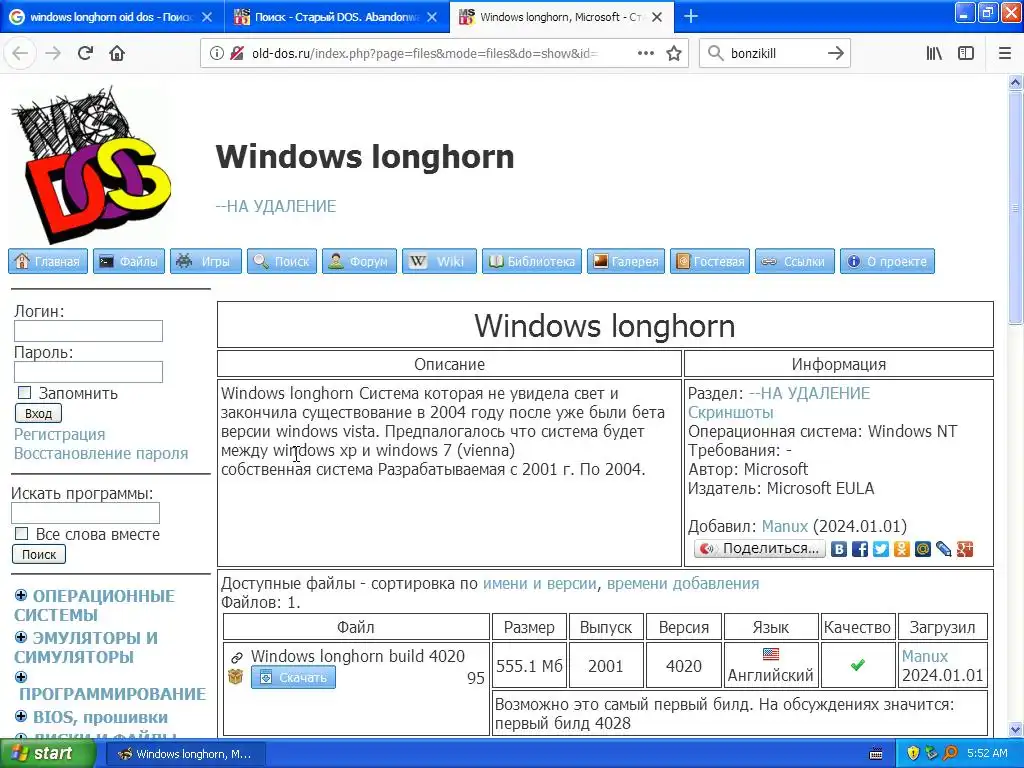Click the Windows longhorn taskbar item
1024x768 pixels.
click(185, 754)
